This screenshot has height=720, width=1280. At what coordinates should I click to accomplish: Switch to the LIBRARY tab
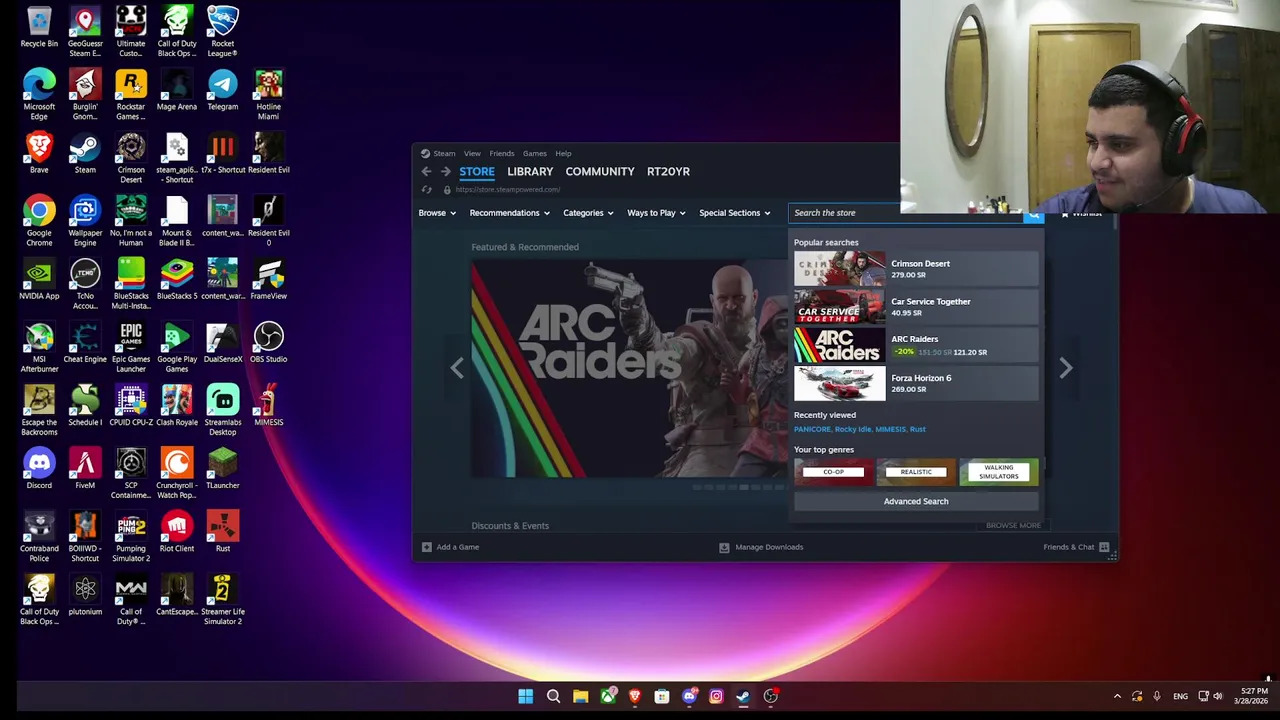tap(530, 171)
